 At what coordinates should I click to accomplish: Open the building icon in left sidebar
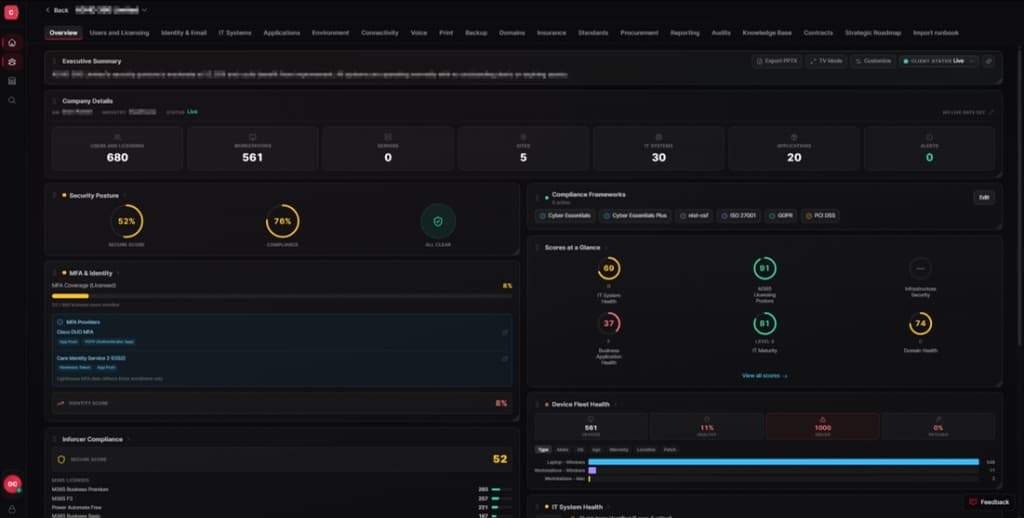12,81
